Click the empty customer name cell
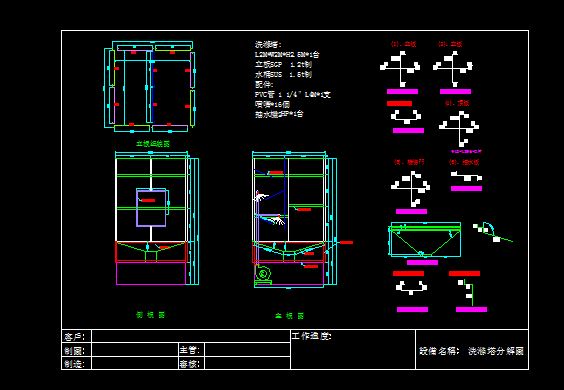The width and height of the screenshot is (564, 390). tap(191, 336)
